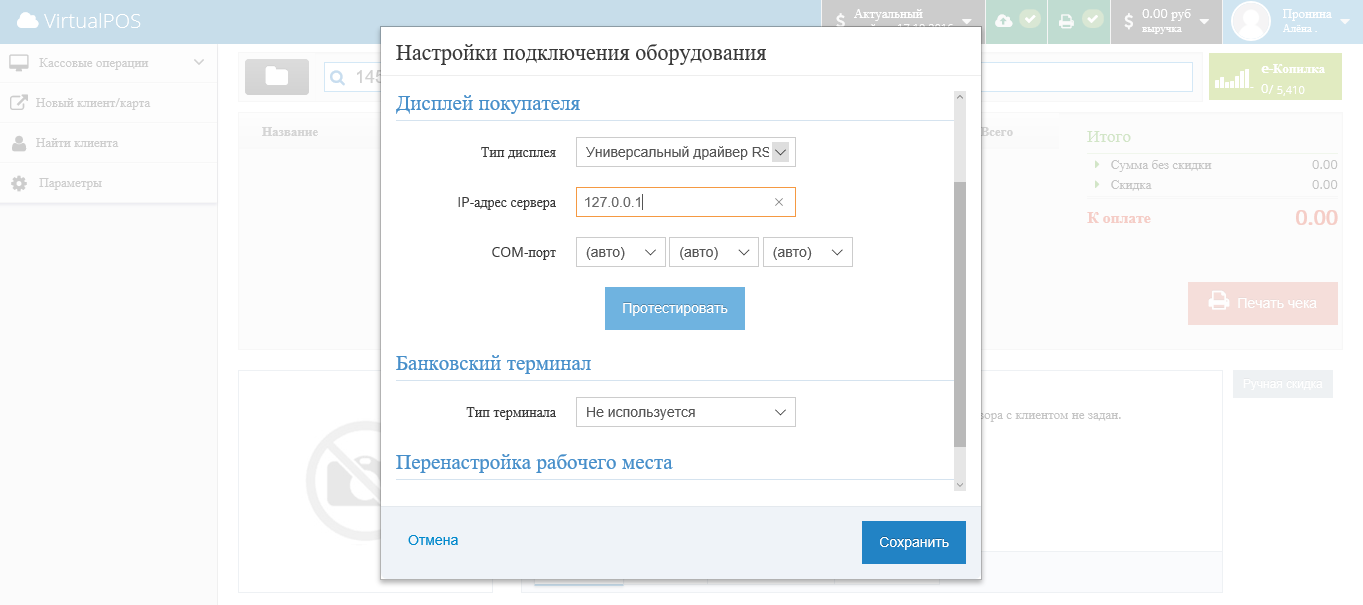Click the Протестировать button
1363x605 pixels.
[674, 308]
